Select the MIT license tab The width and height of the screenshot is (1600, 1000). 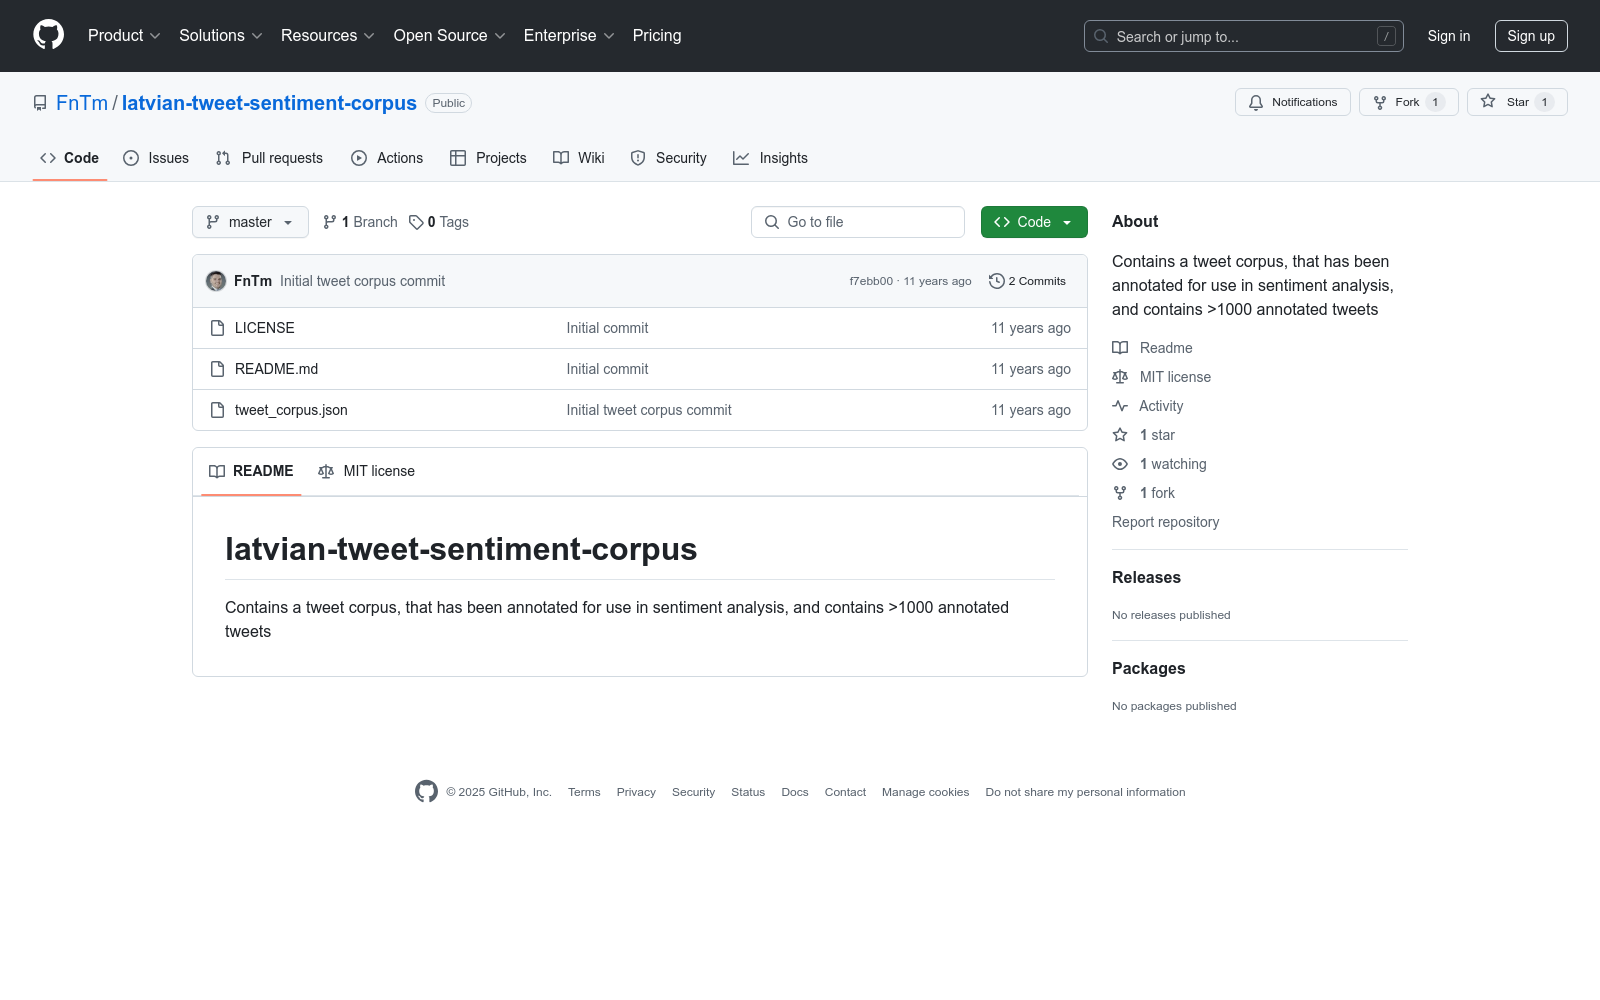pos(366,471)
